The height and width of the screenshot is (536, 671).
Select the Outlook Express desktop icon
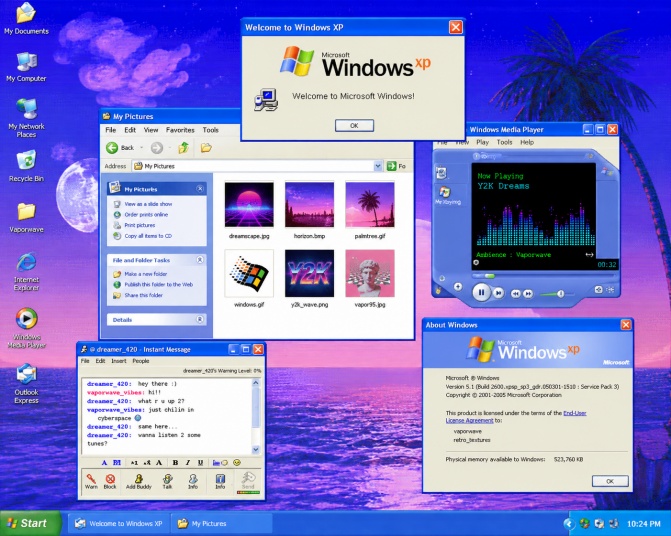(x=26, y=383)
